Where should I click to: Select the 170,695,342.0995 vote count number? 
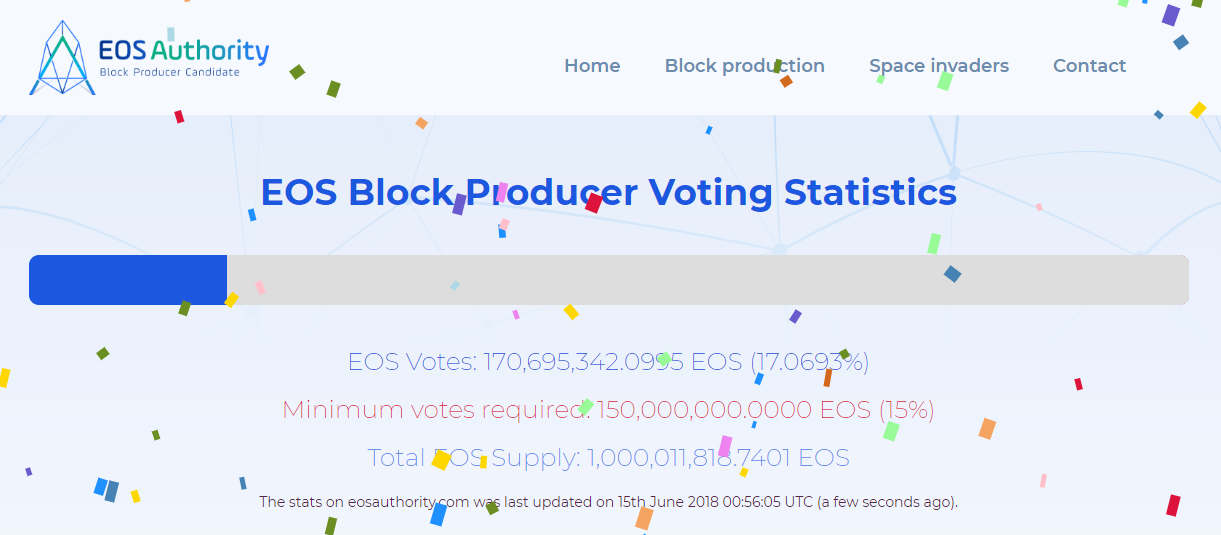coord(583,362)
